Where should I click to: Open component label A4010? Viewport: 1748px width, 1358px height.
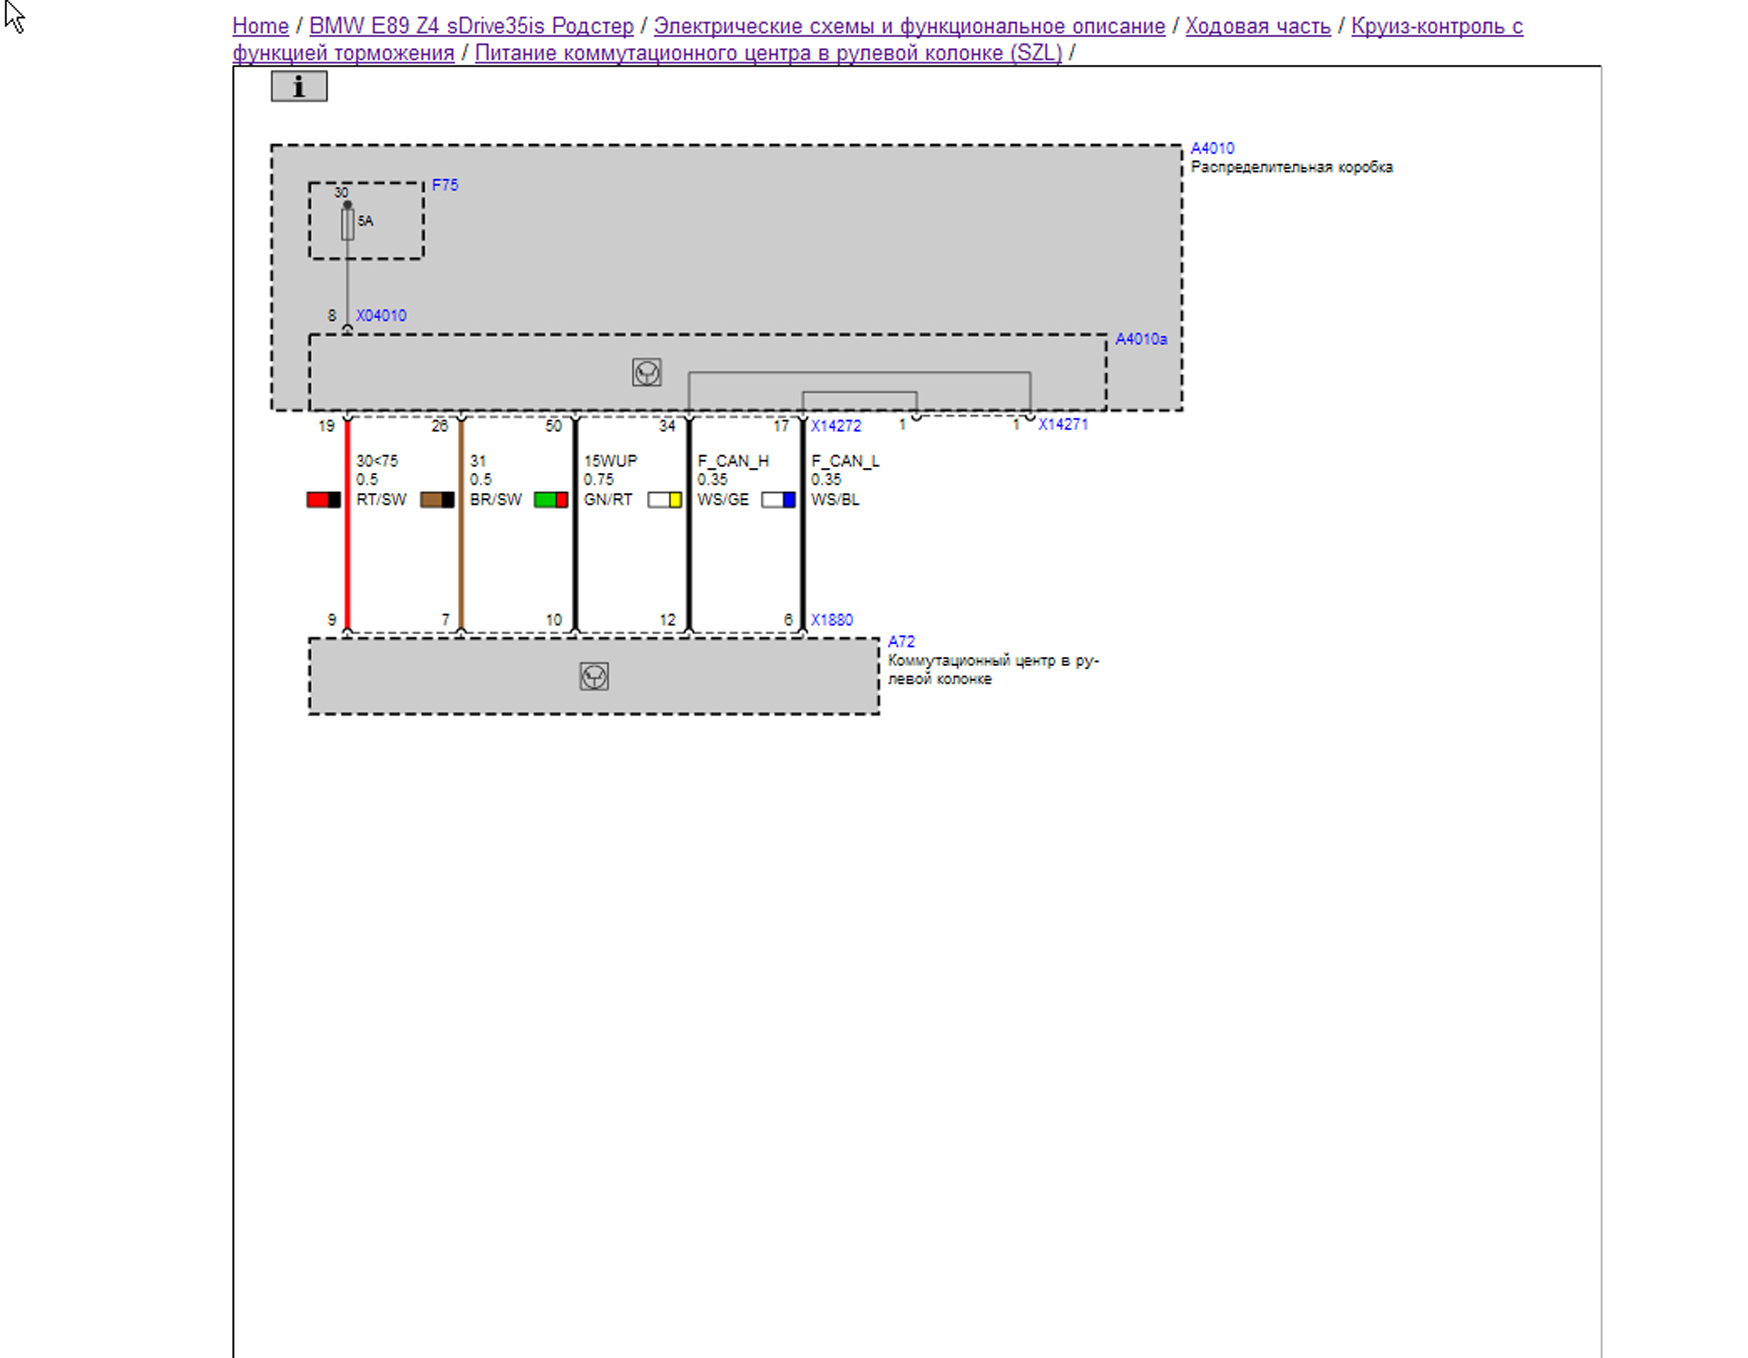tap(1212, 148)
